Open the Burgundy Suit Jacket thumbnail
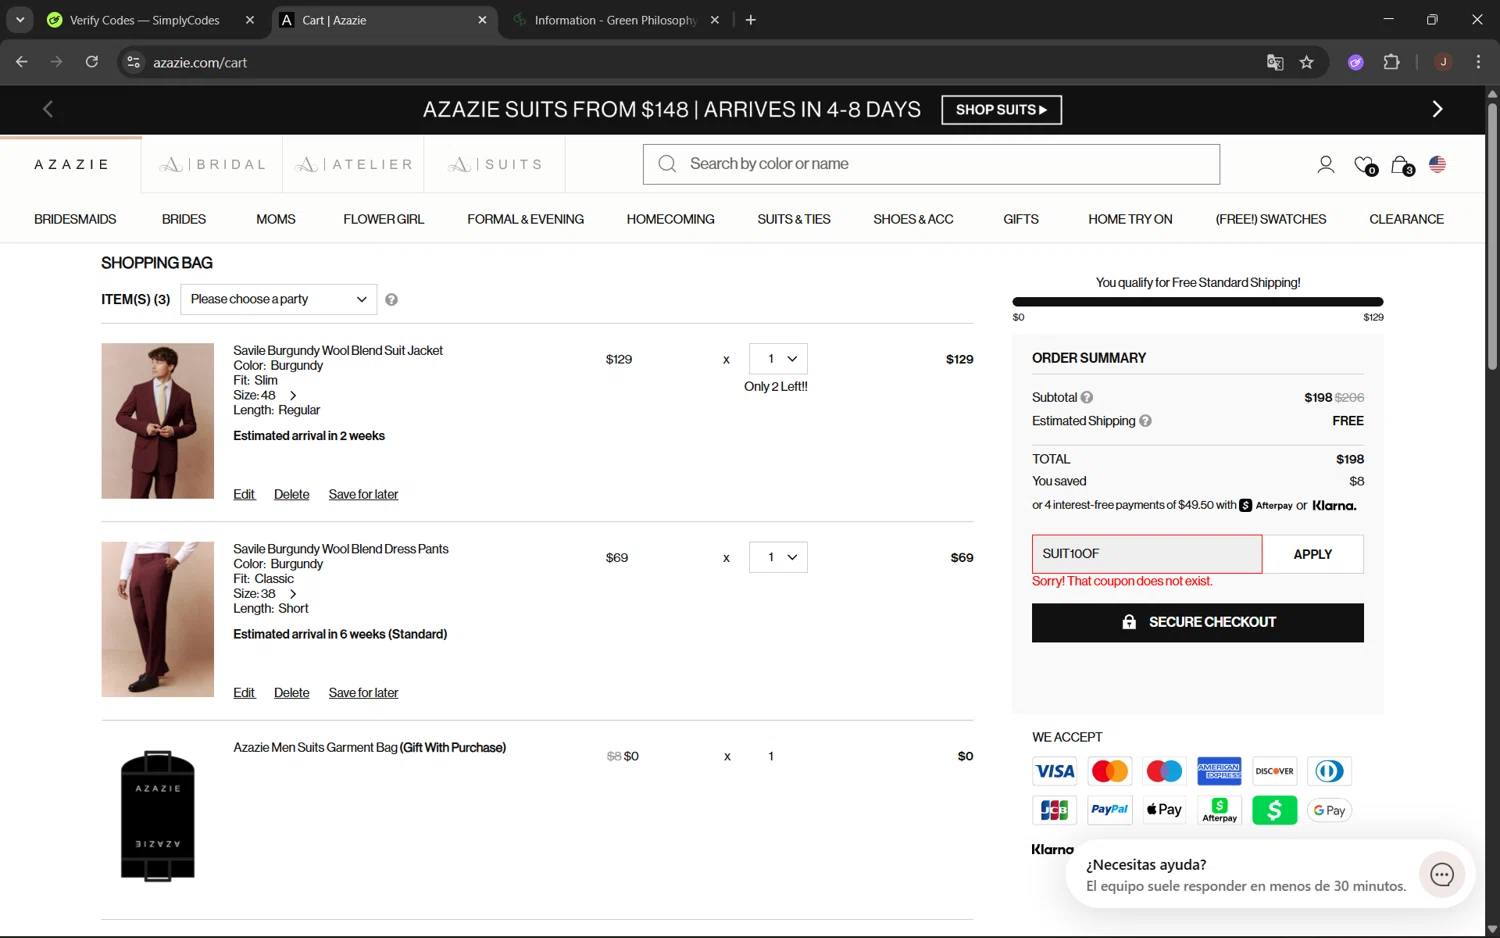Viewport: 1500px width, 938px height. tap(157, 421)
